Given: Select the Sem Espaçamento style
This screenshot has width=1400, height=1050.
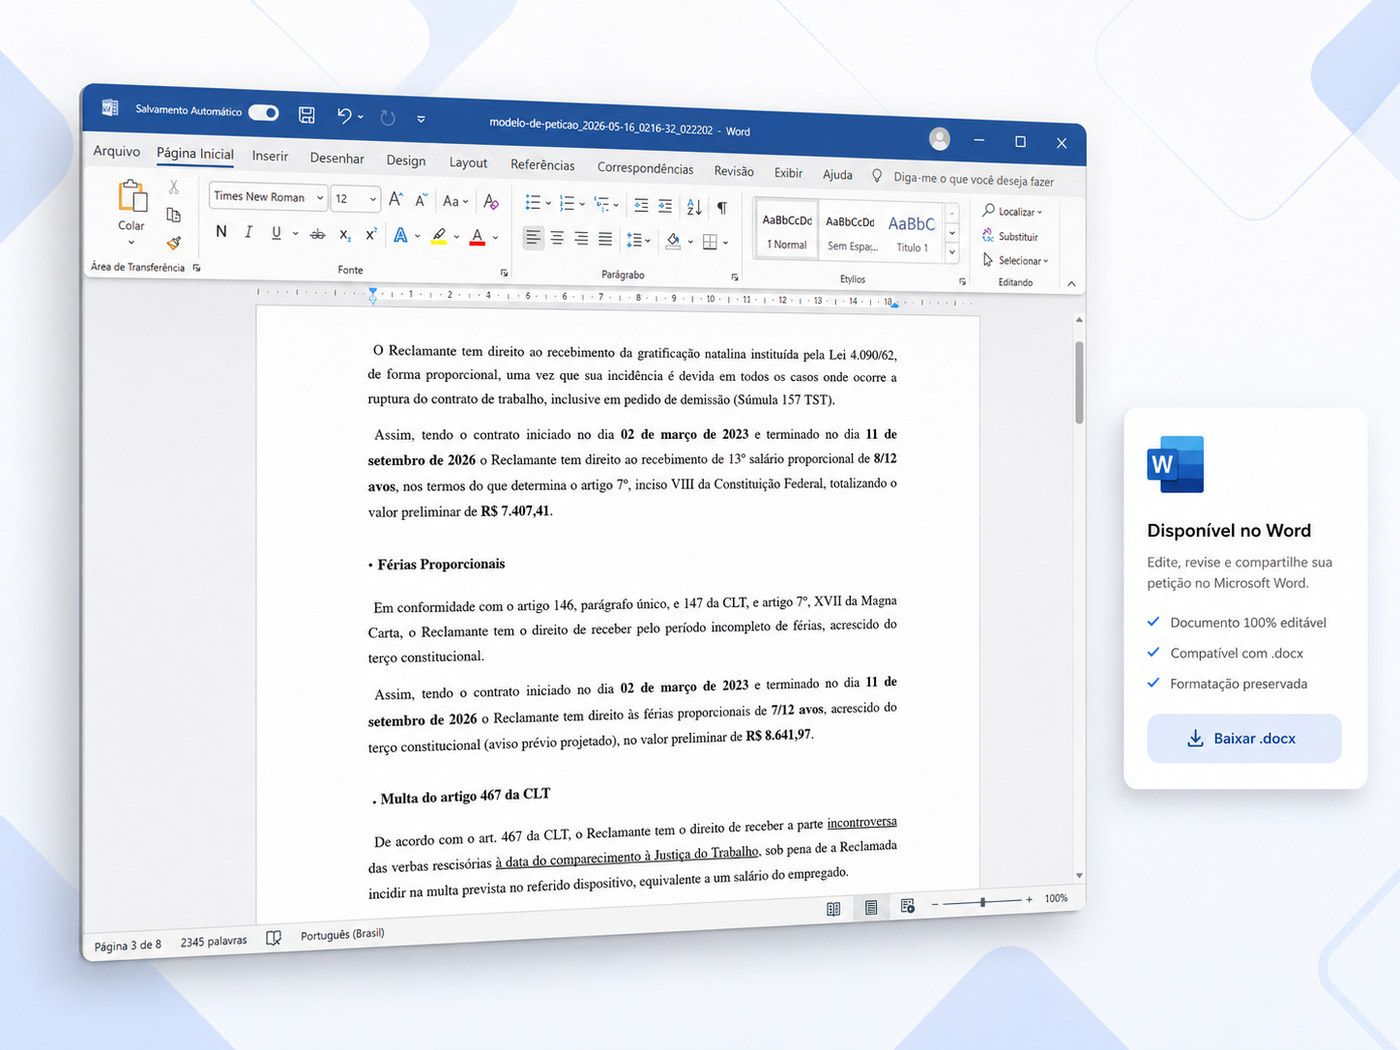Looking at the screenshot, I should click(x=850, y=234).
